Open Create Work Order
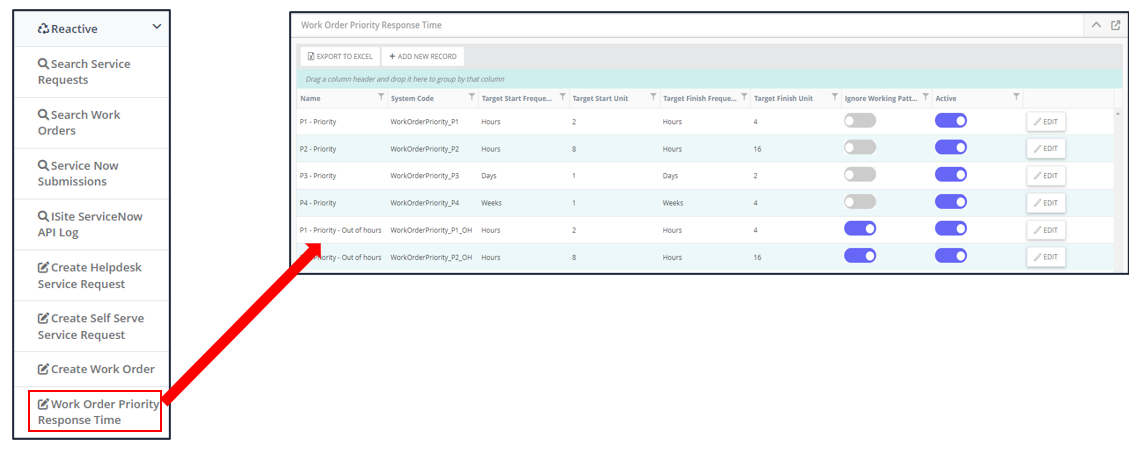Screen dimensions: 1129x449 [91, 369]
